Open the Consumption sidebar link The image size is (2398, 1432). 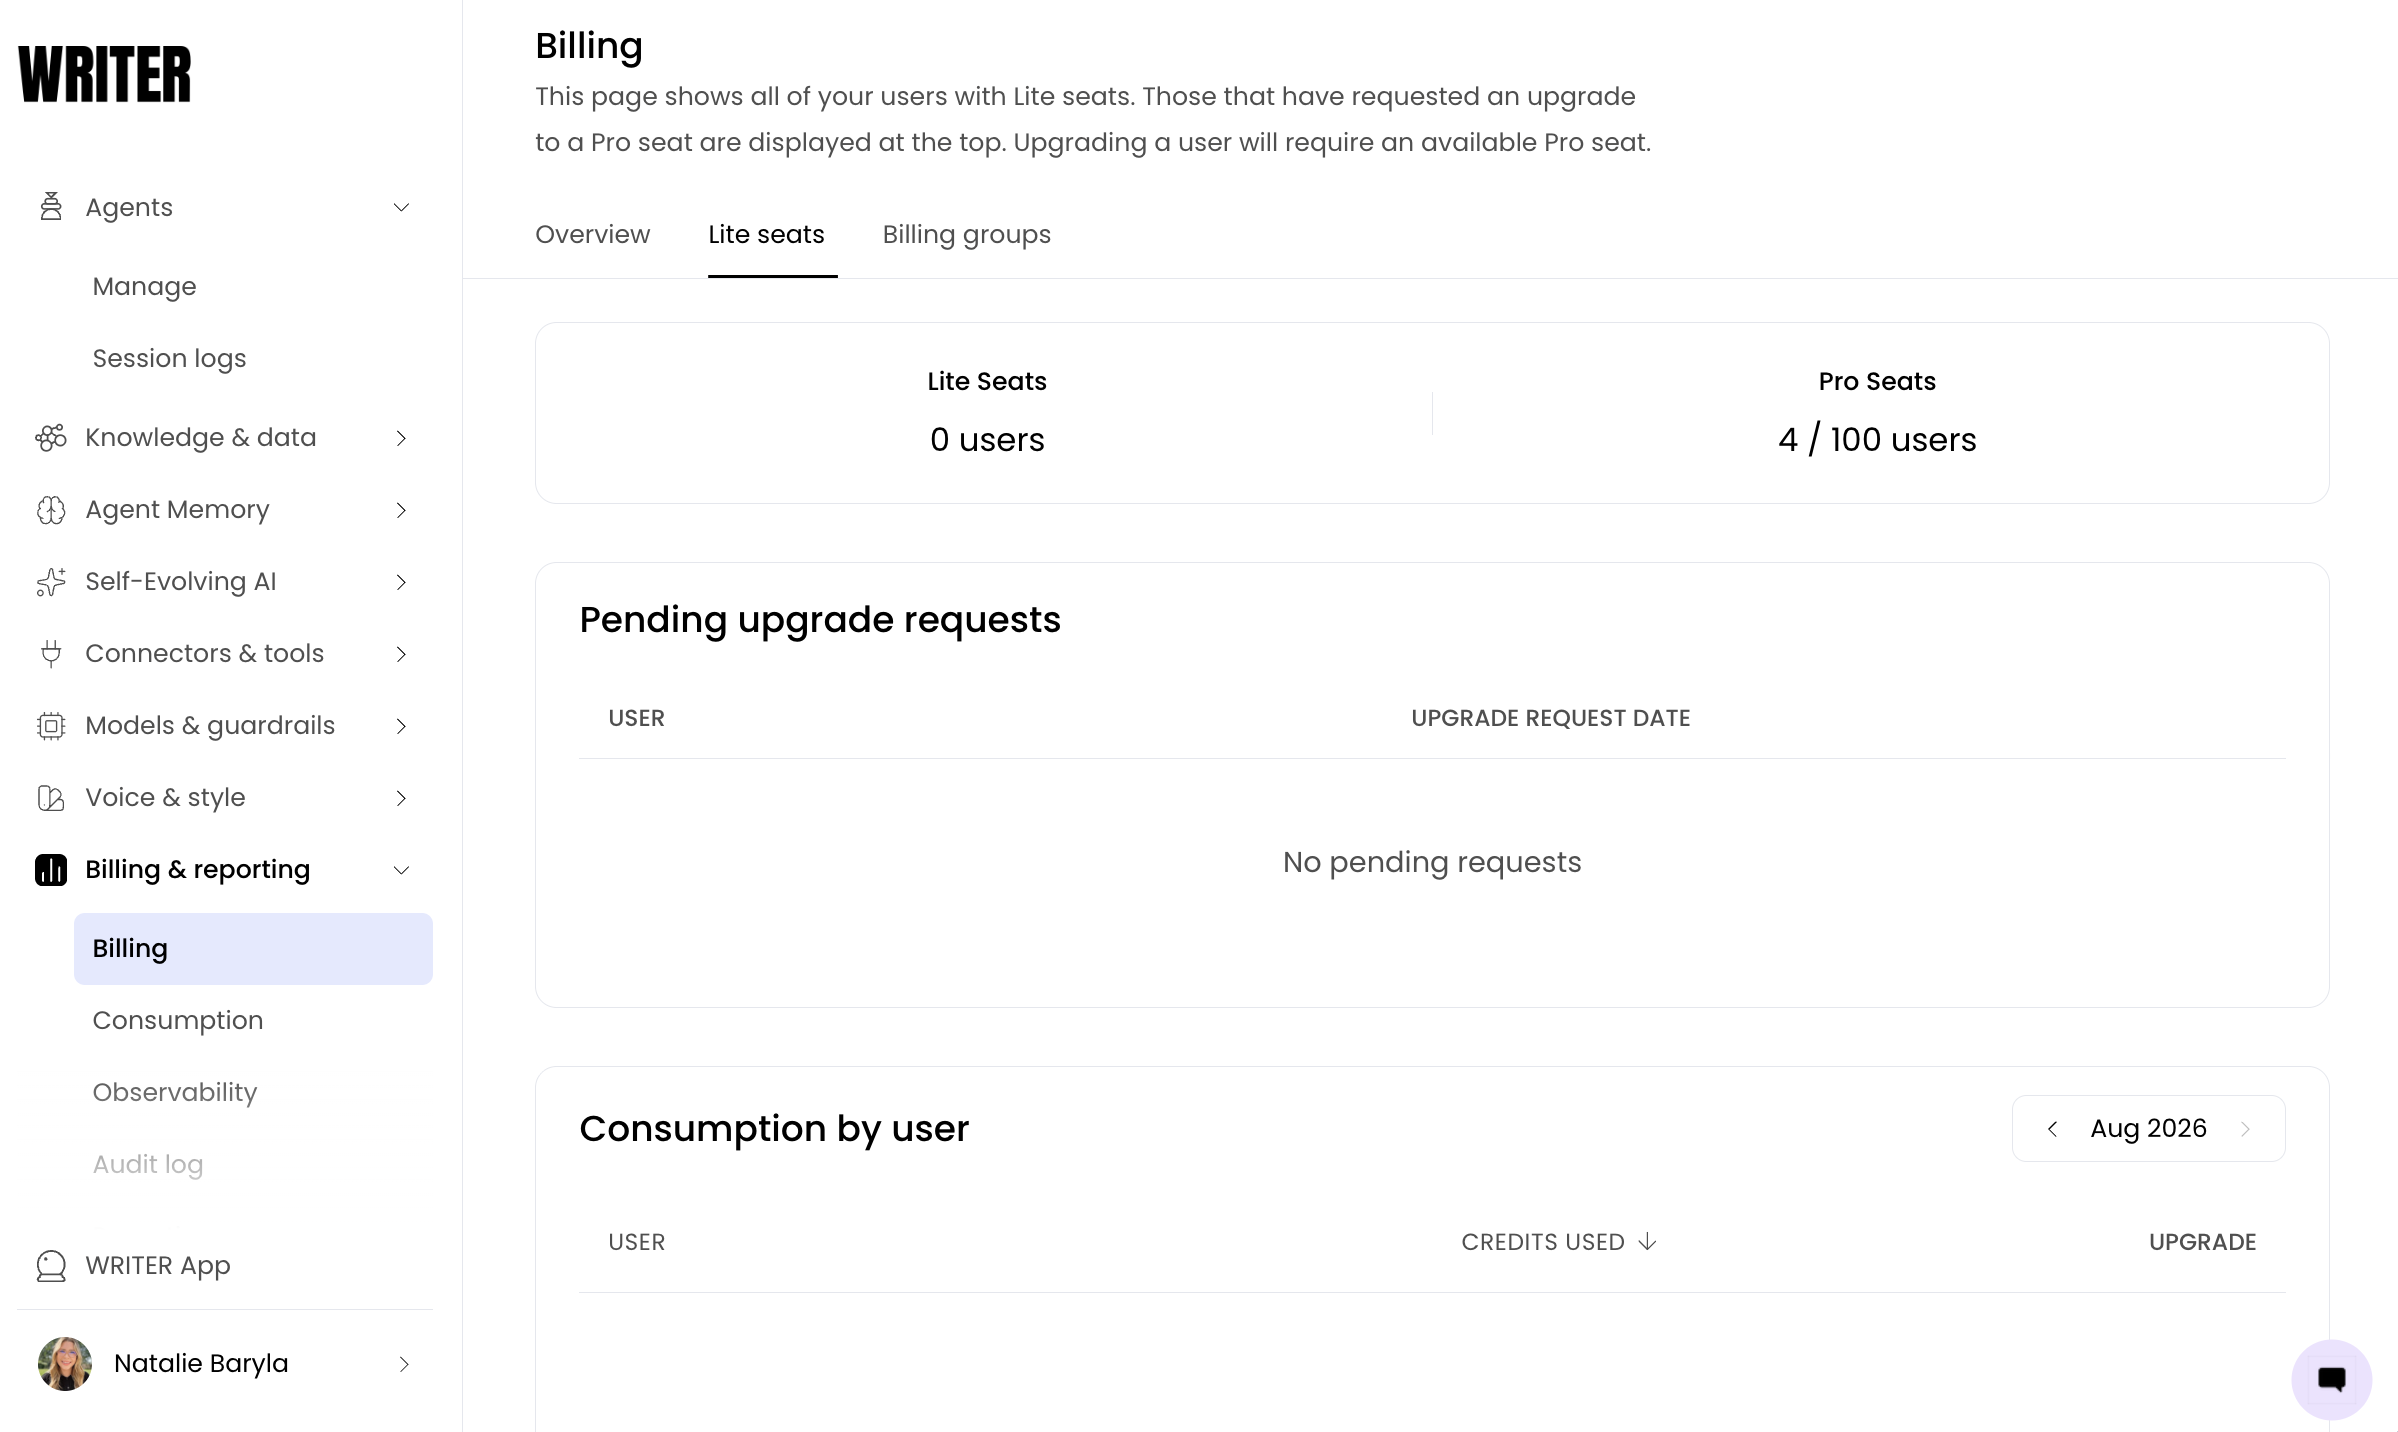[x=178, y=1020]
